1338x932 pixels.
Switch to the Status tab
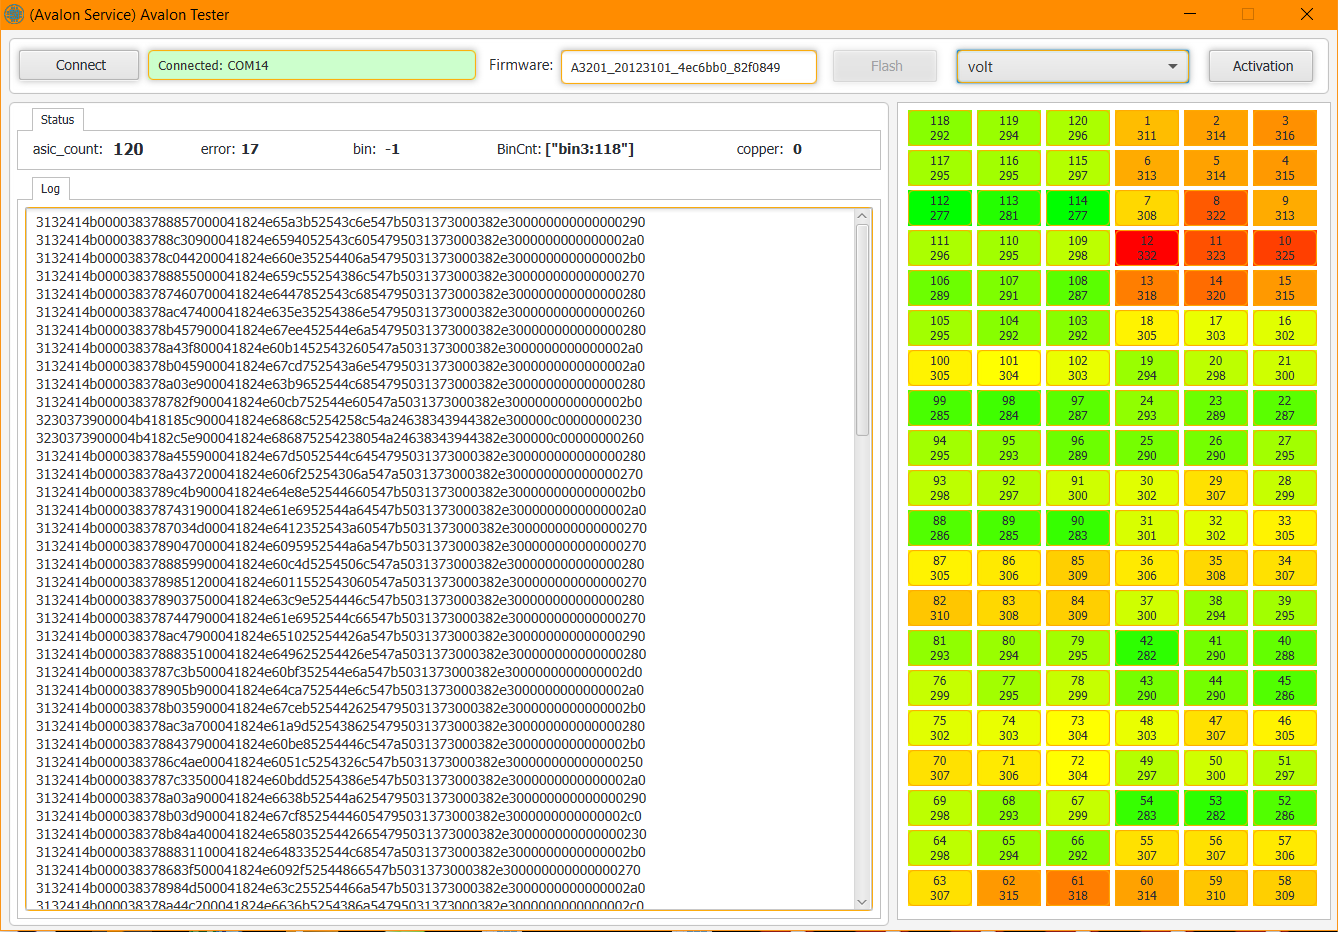tap(57, 119)
